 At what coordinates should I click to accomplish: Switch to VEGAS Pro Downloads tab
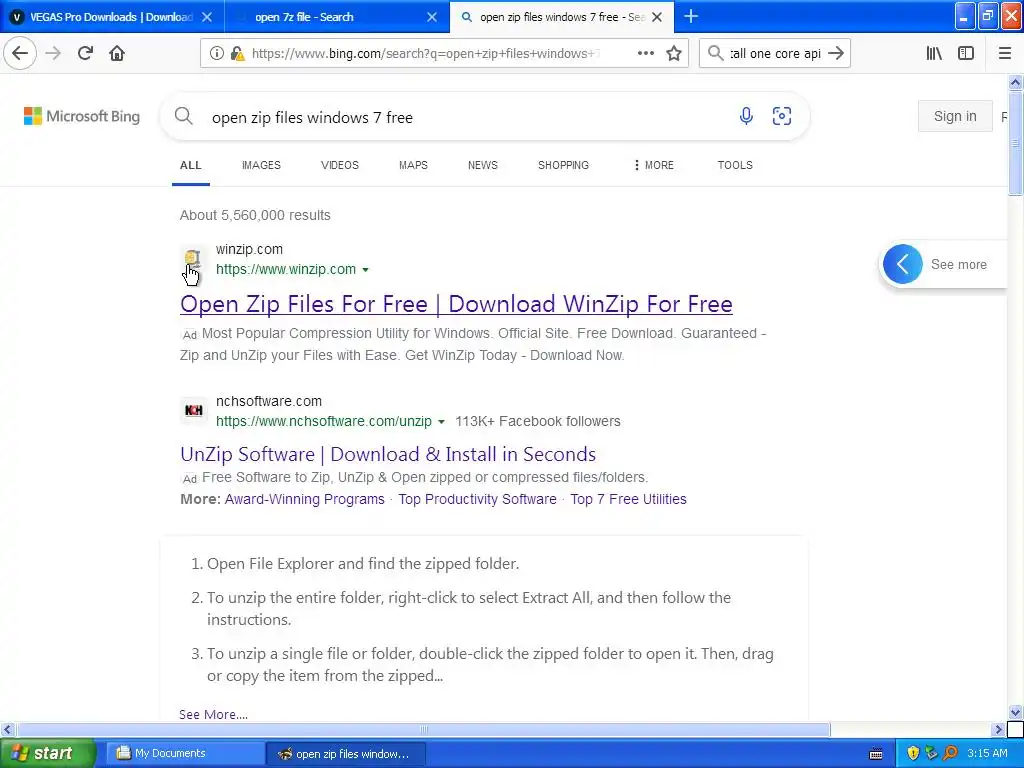click(111, 17)
